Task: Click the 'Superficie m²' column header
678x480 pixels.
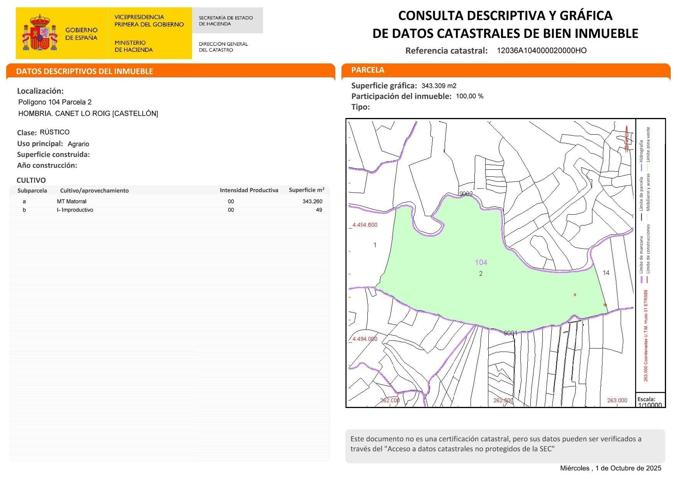Action: [306, 190]
